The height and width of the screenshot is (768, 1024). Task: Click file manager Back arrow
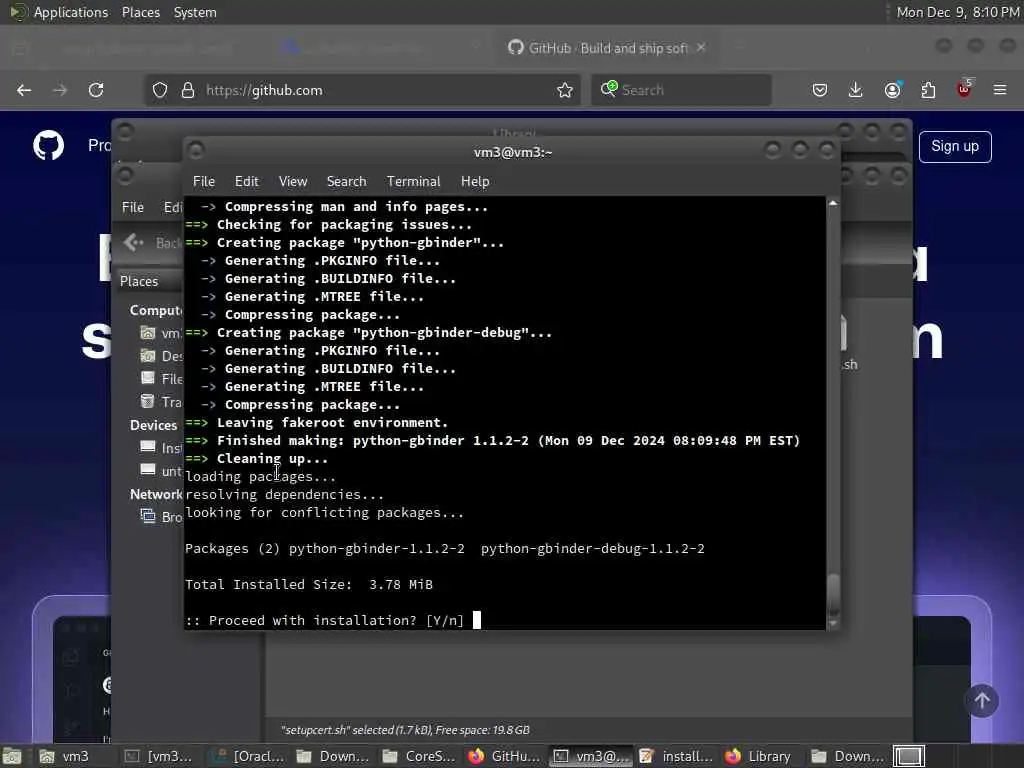(x=134, y=243)
